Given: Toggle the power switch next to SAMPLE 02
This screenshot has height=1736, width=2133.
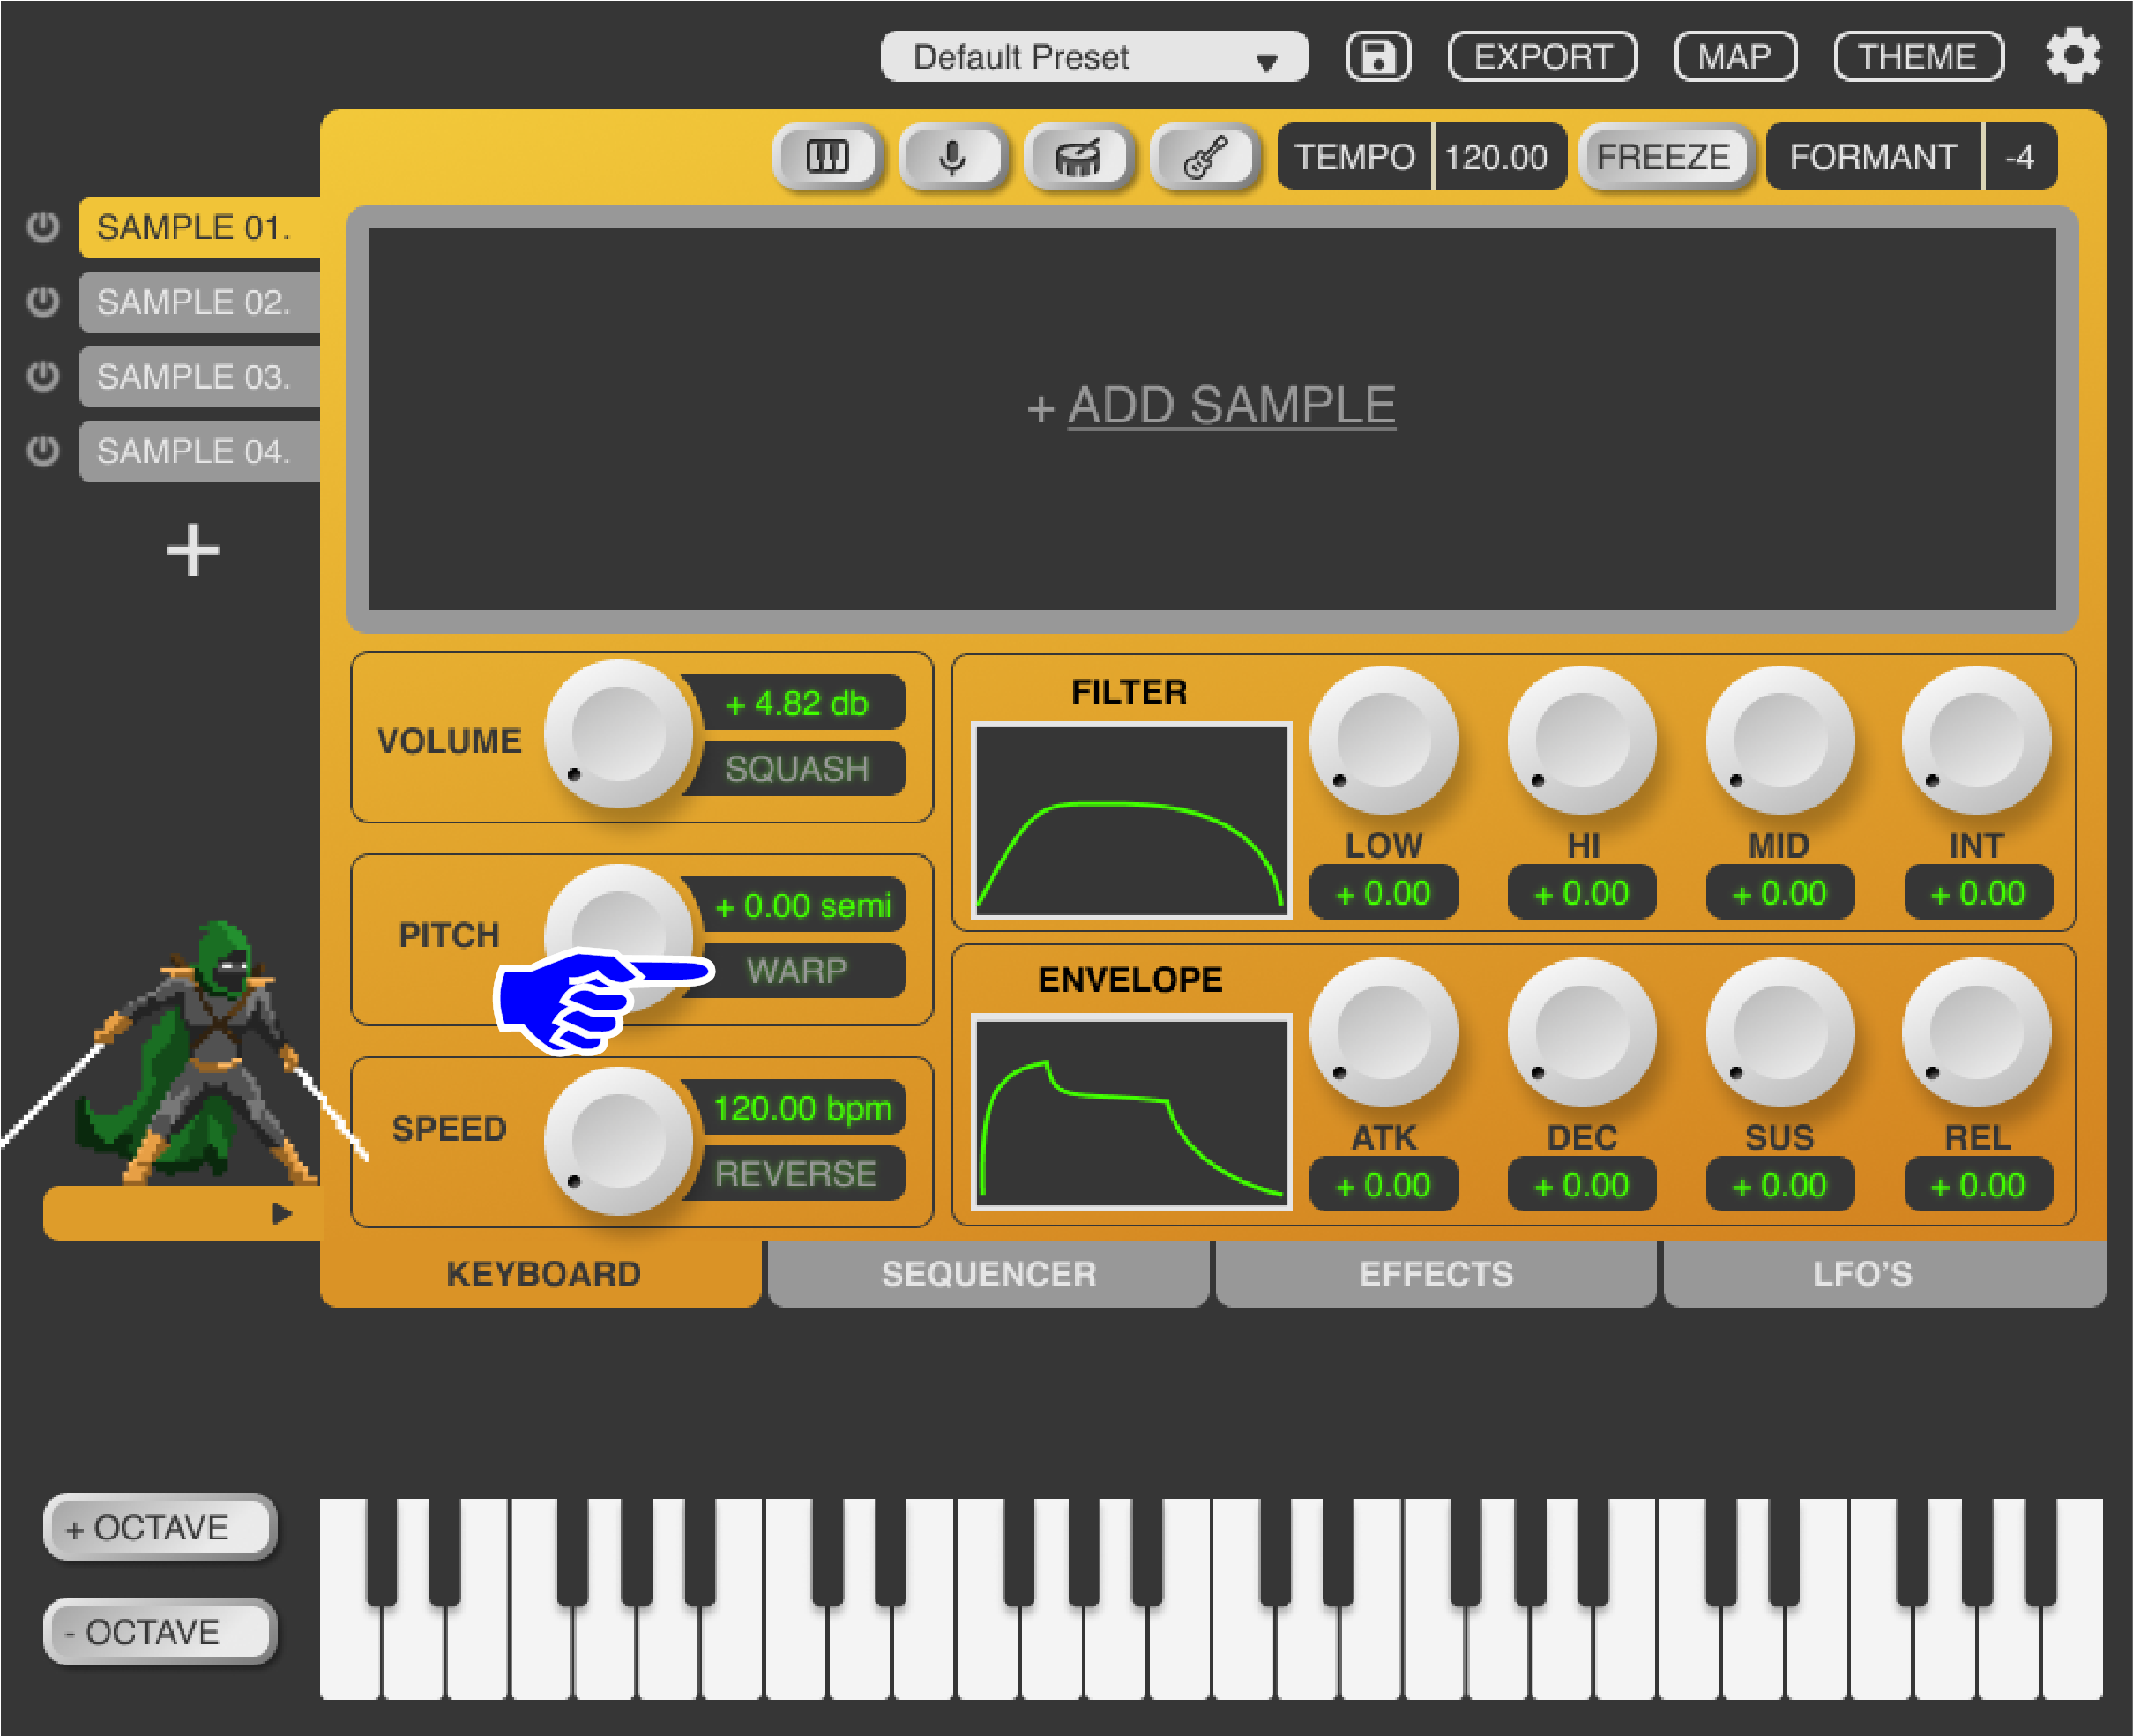Looking at the screenshot, I should click(42, 301).
